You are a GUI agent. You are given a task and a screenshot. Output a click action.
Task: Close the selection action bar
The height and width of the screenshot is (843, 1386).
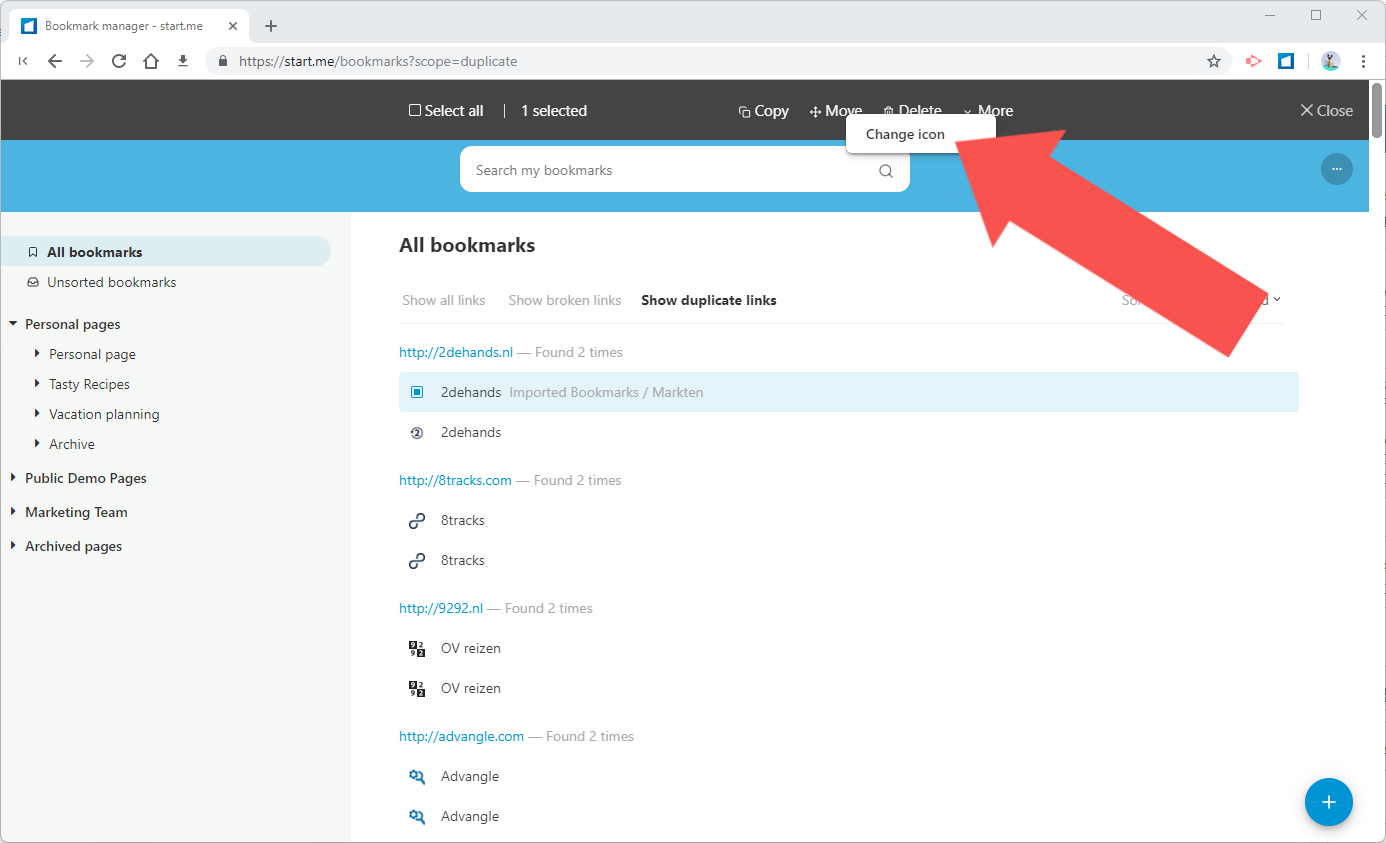[1326, 111]
